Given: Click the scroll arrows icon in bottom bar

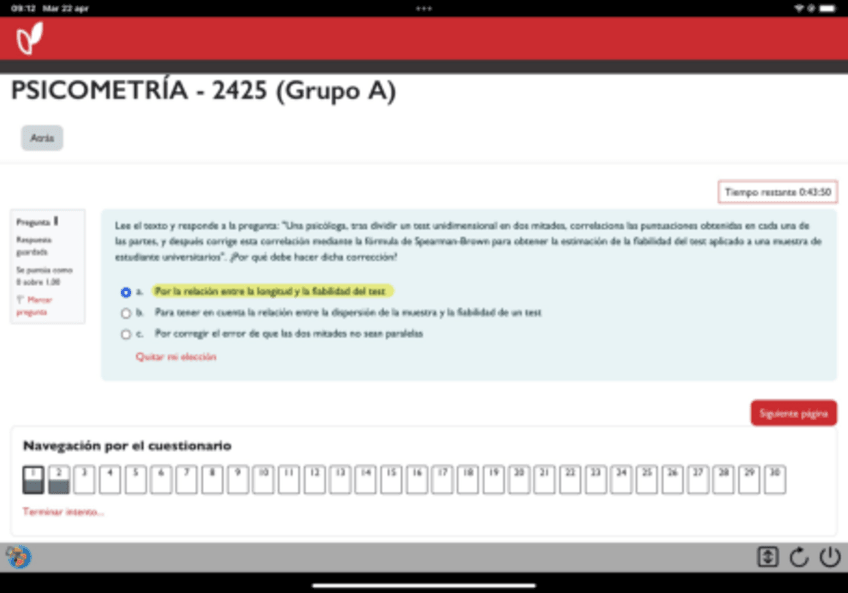Looking at the screenshot, I should [767, 557].
